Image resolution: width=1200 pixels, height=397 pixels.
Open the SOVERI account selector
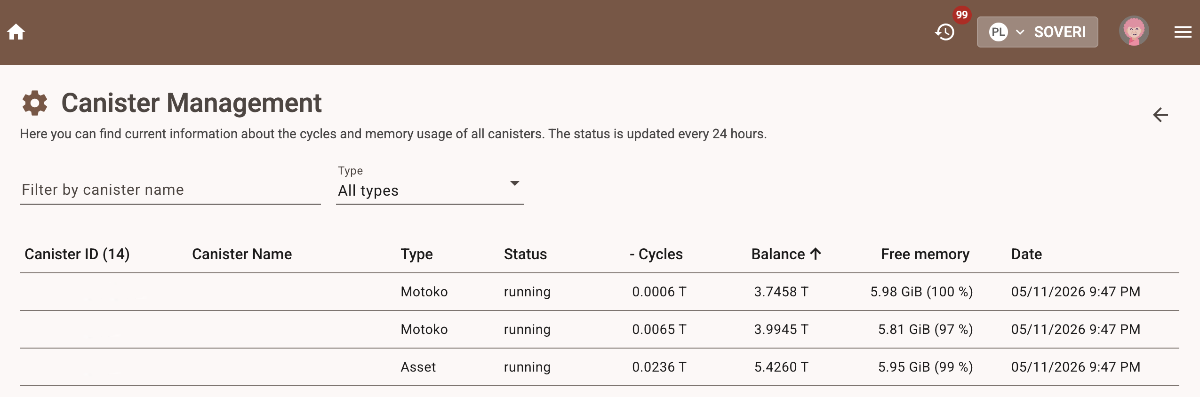1037,32
